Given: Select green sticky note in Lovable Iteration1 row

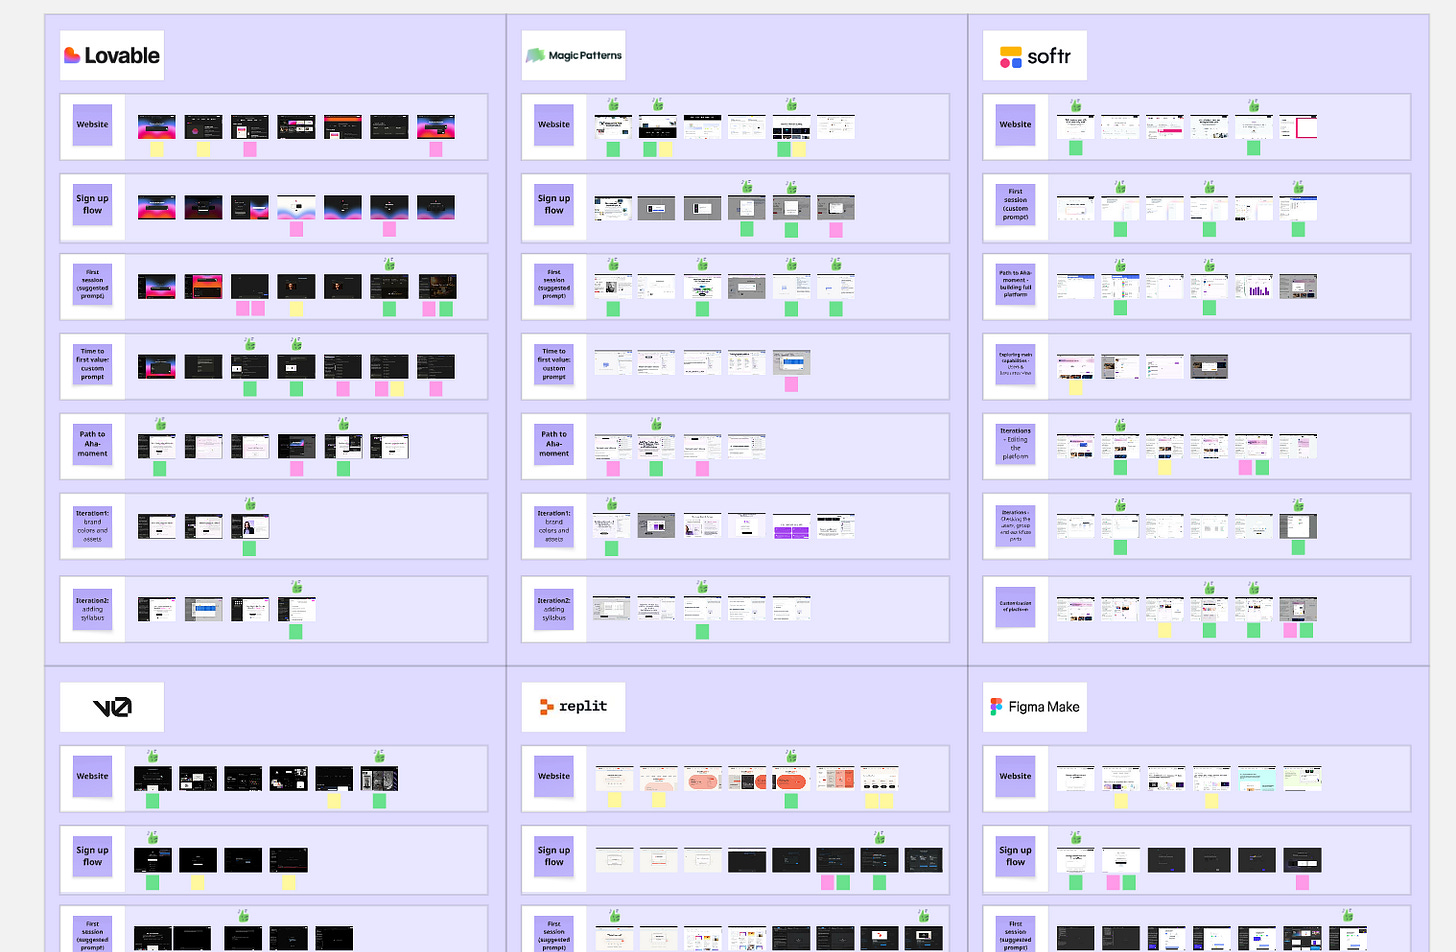Looking at the screenshot, I should pos(249,548).
